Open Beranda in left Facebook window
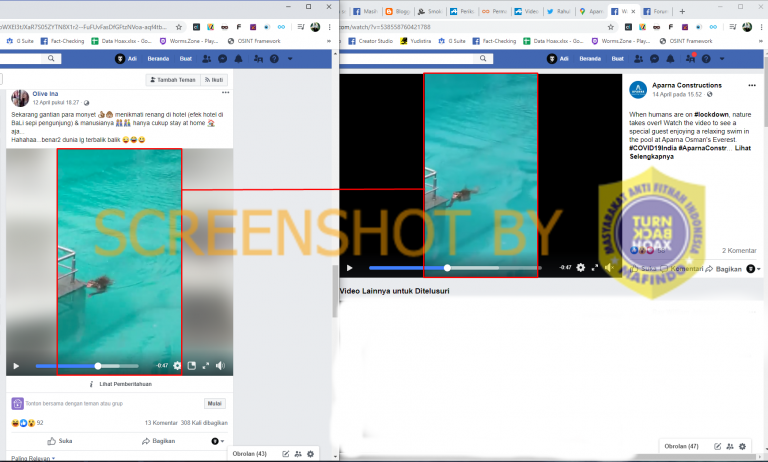Viewport: 768px width, 462px height. 158,59
